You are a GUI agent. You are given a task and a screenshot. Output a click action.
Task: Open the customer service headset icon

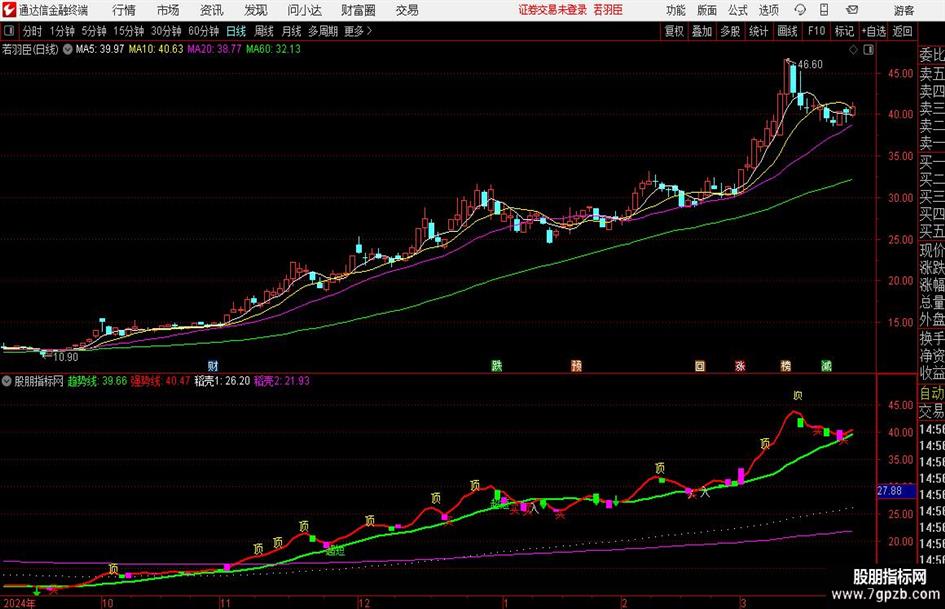[800, 10]
